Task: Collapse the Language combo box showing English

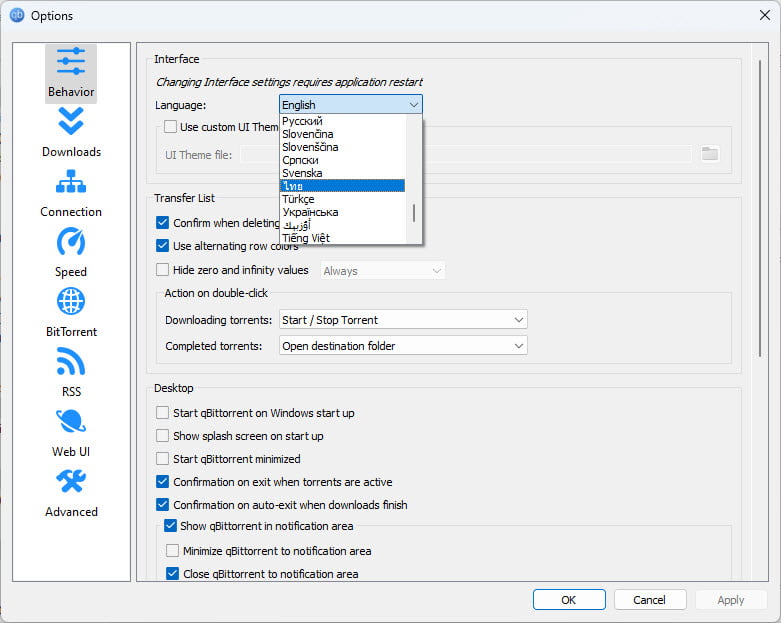Action: (351, 105)
